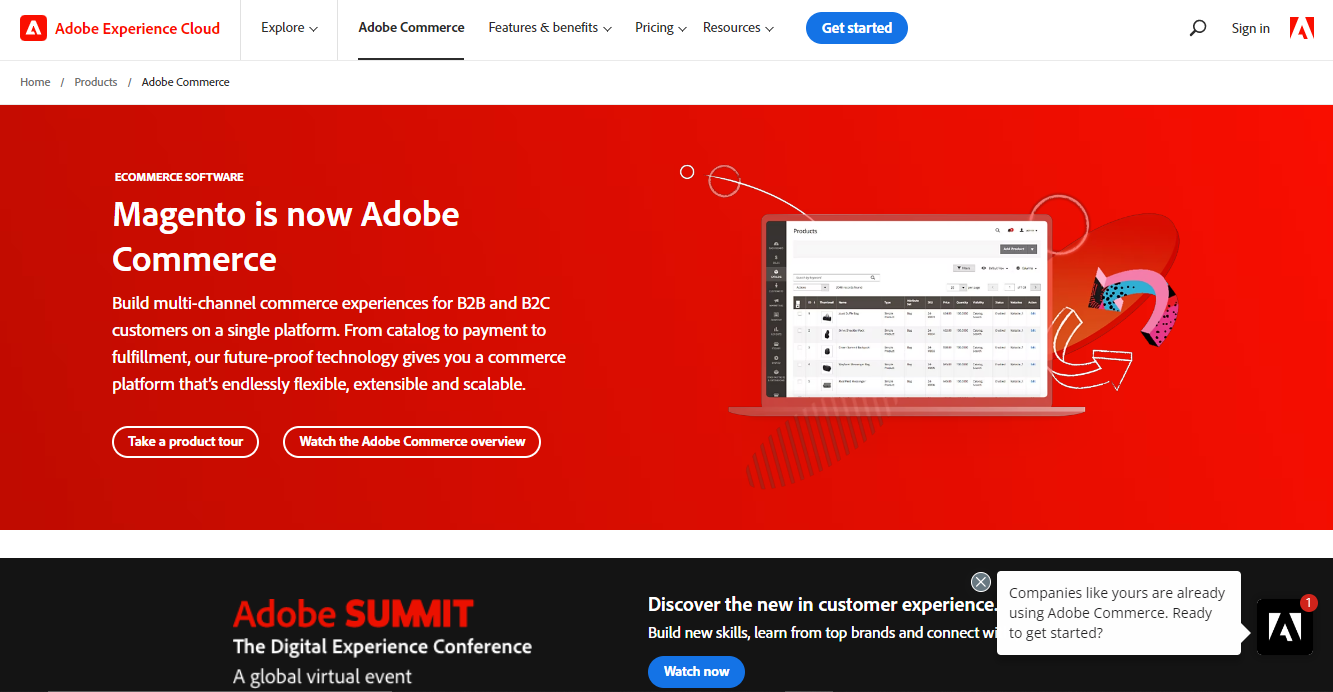Click the Sign in link
The width and height of the screenshot is (1333, 692).
(x=1251, y=28)
